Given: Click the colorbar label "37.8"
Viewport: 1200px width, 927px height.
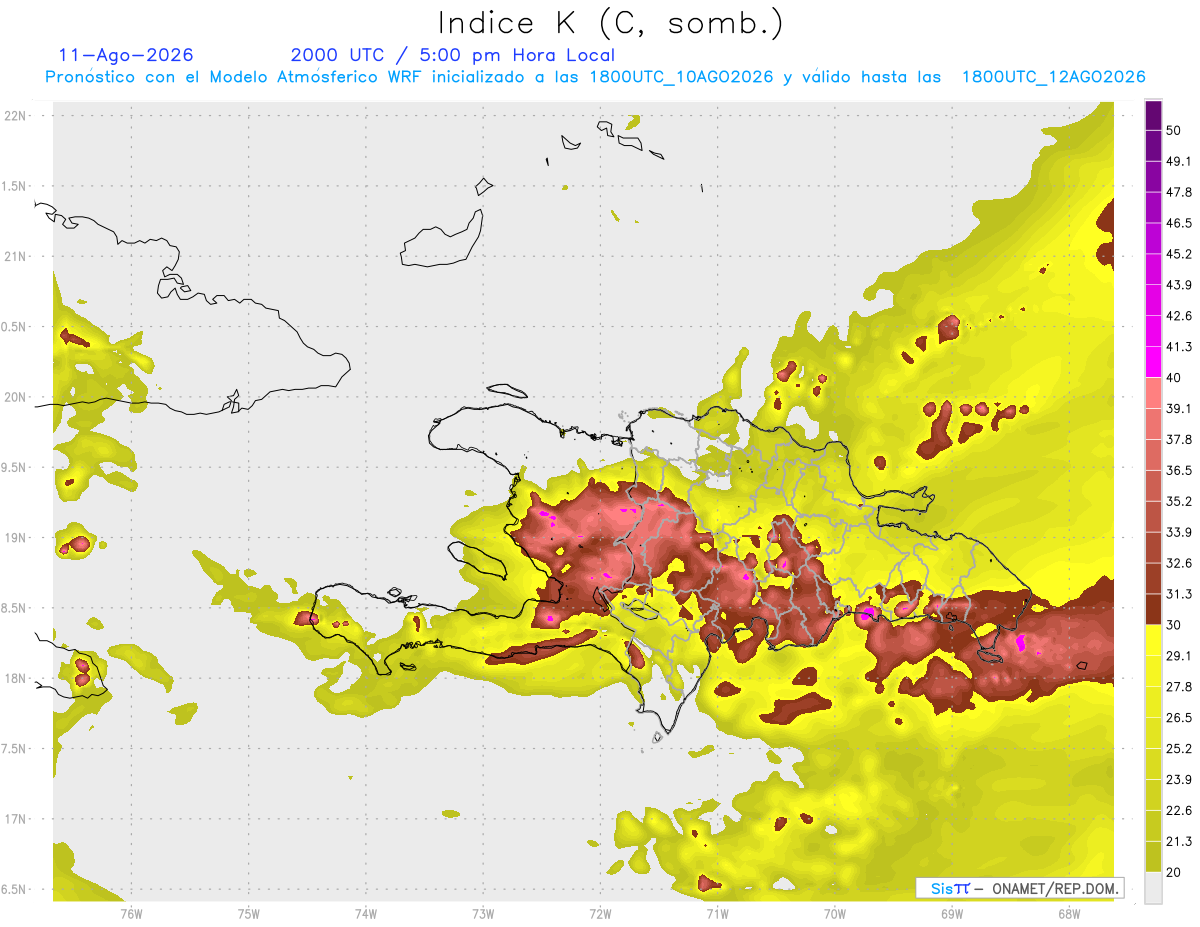Looking at the screenshot, I should 1179,439.
